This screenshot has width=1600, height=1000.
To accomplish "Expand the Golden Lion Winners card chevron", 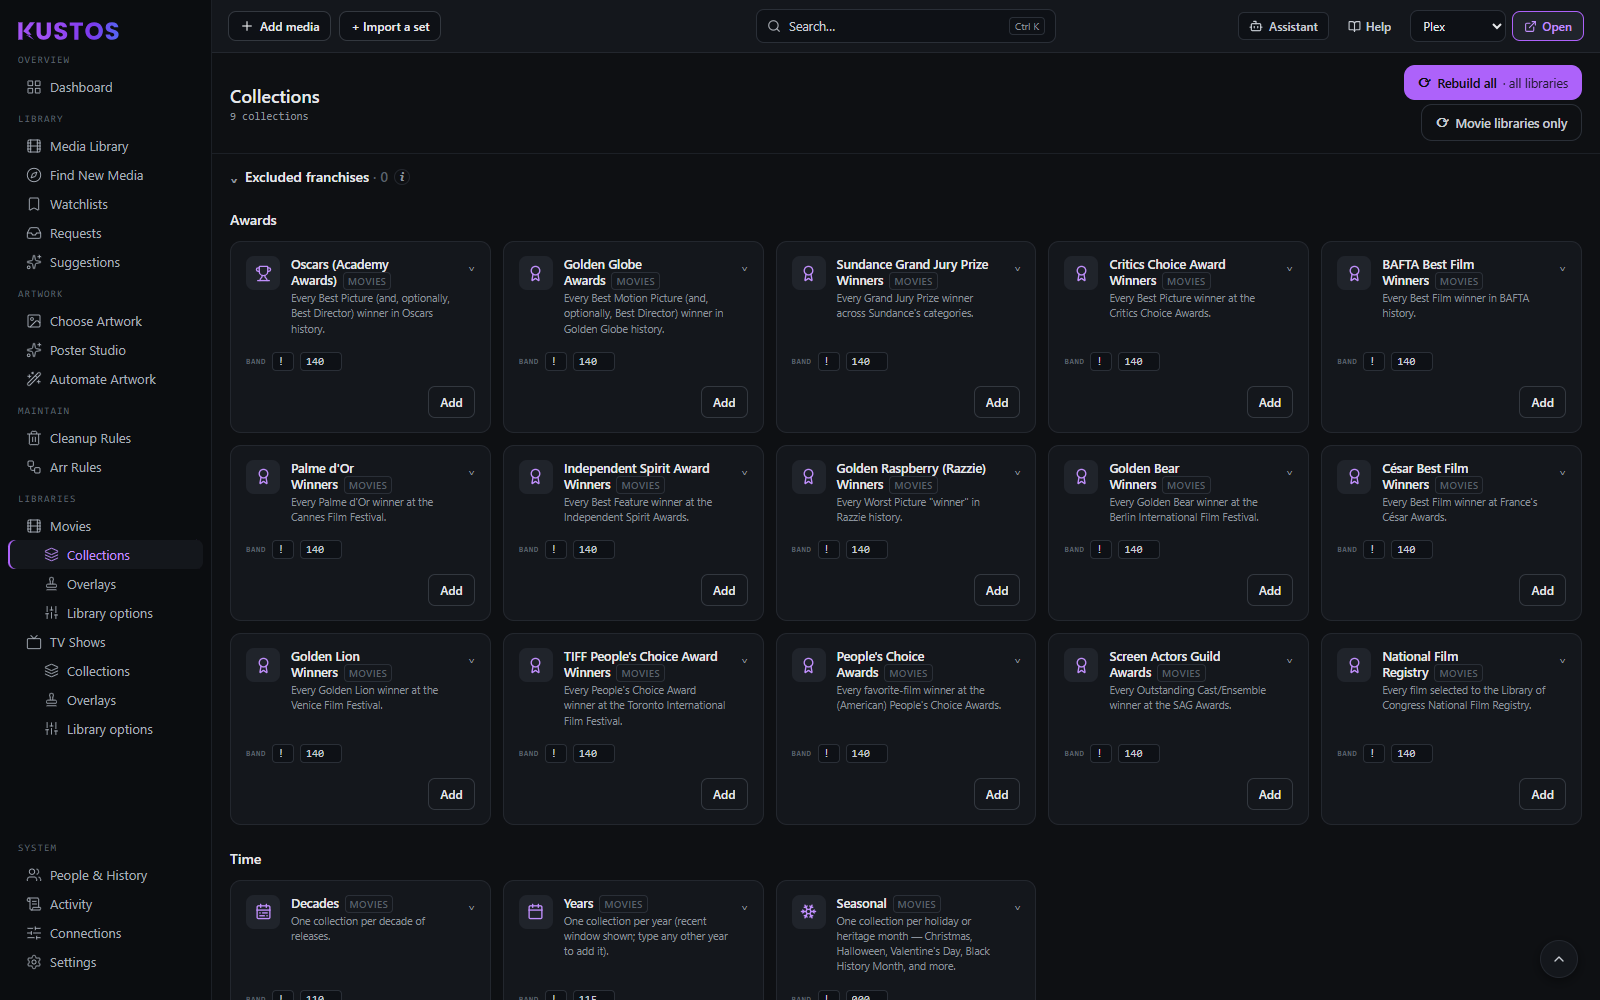I will (472, 661).
